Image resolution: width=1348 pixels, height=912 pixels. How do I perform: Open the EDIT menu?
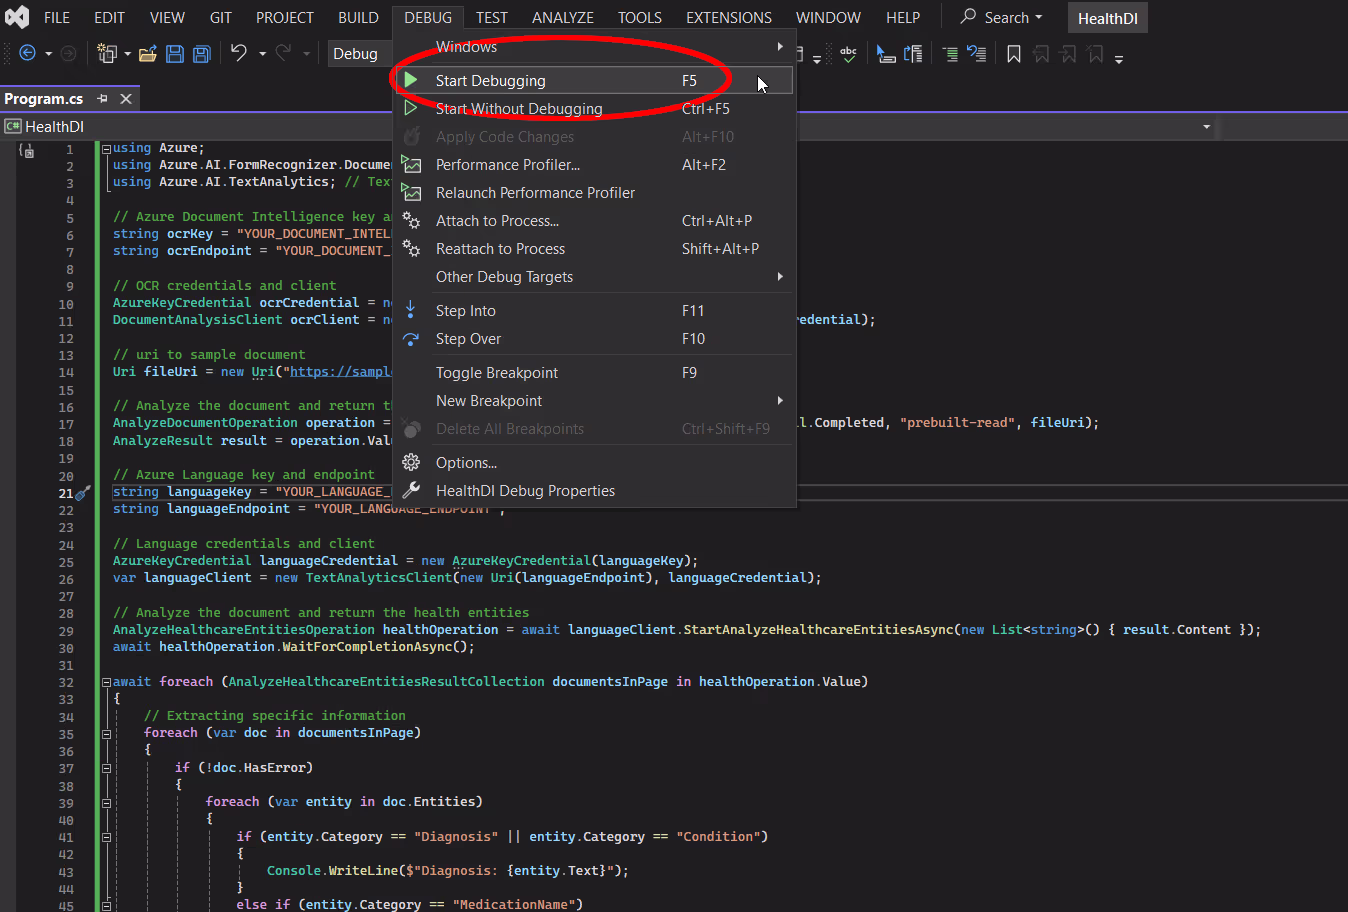(109, 17)
